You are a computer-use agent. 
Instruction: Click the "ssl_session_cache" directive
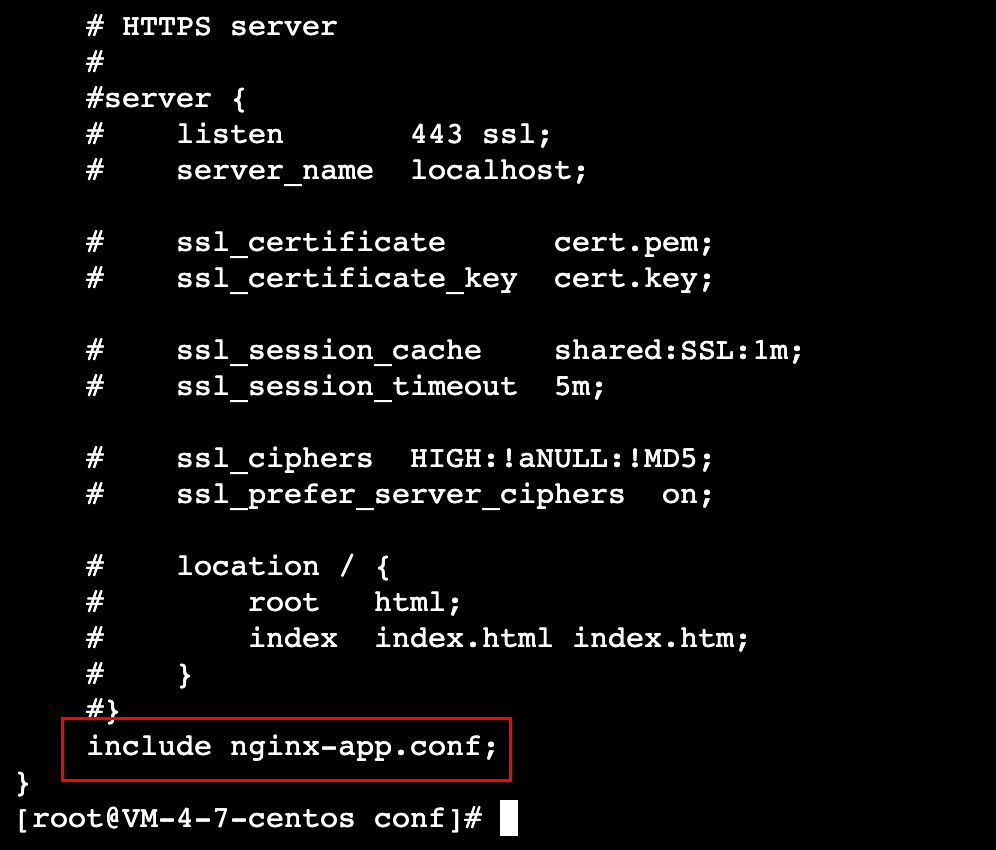point(328,350)
